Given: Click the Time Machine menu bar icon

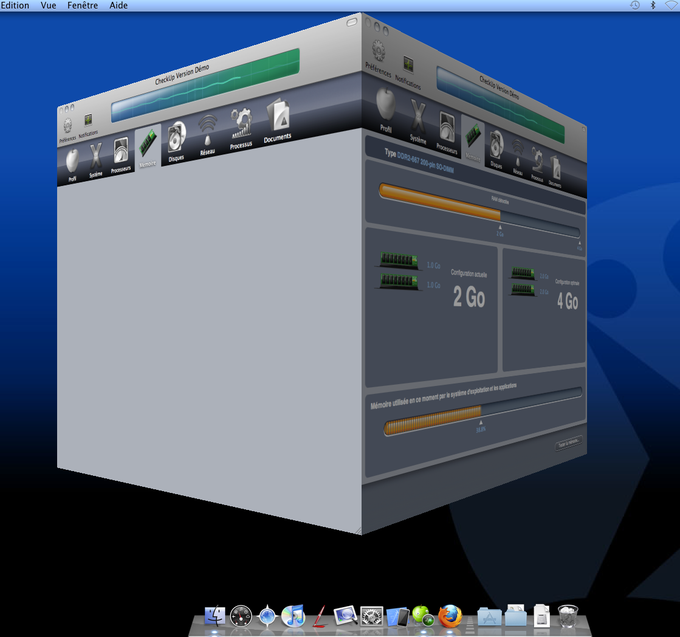Looking at the screenshot, I should (x=634, y=5).
